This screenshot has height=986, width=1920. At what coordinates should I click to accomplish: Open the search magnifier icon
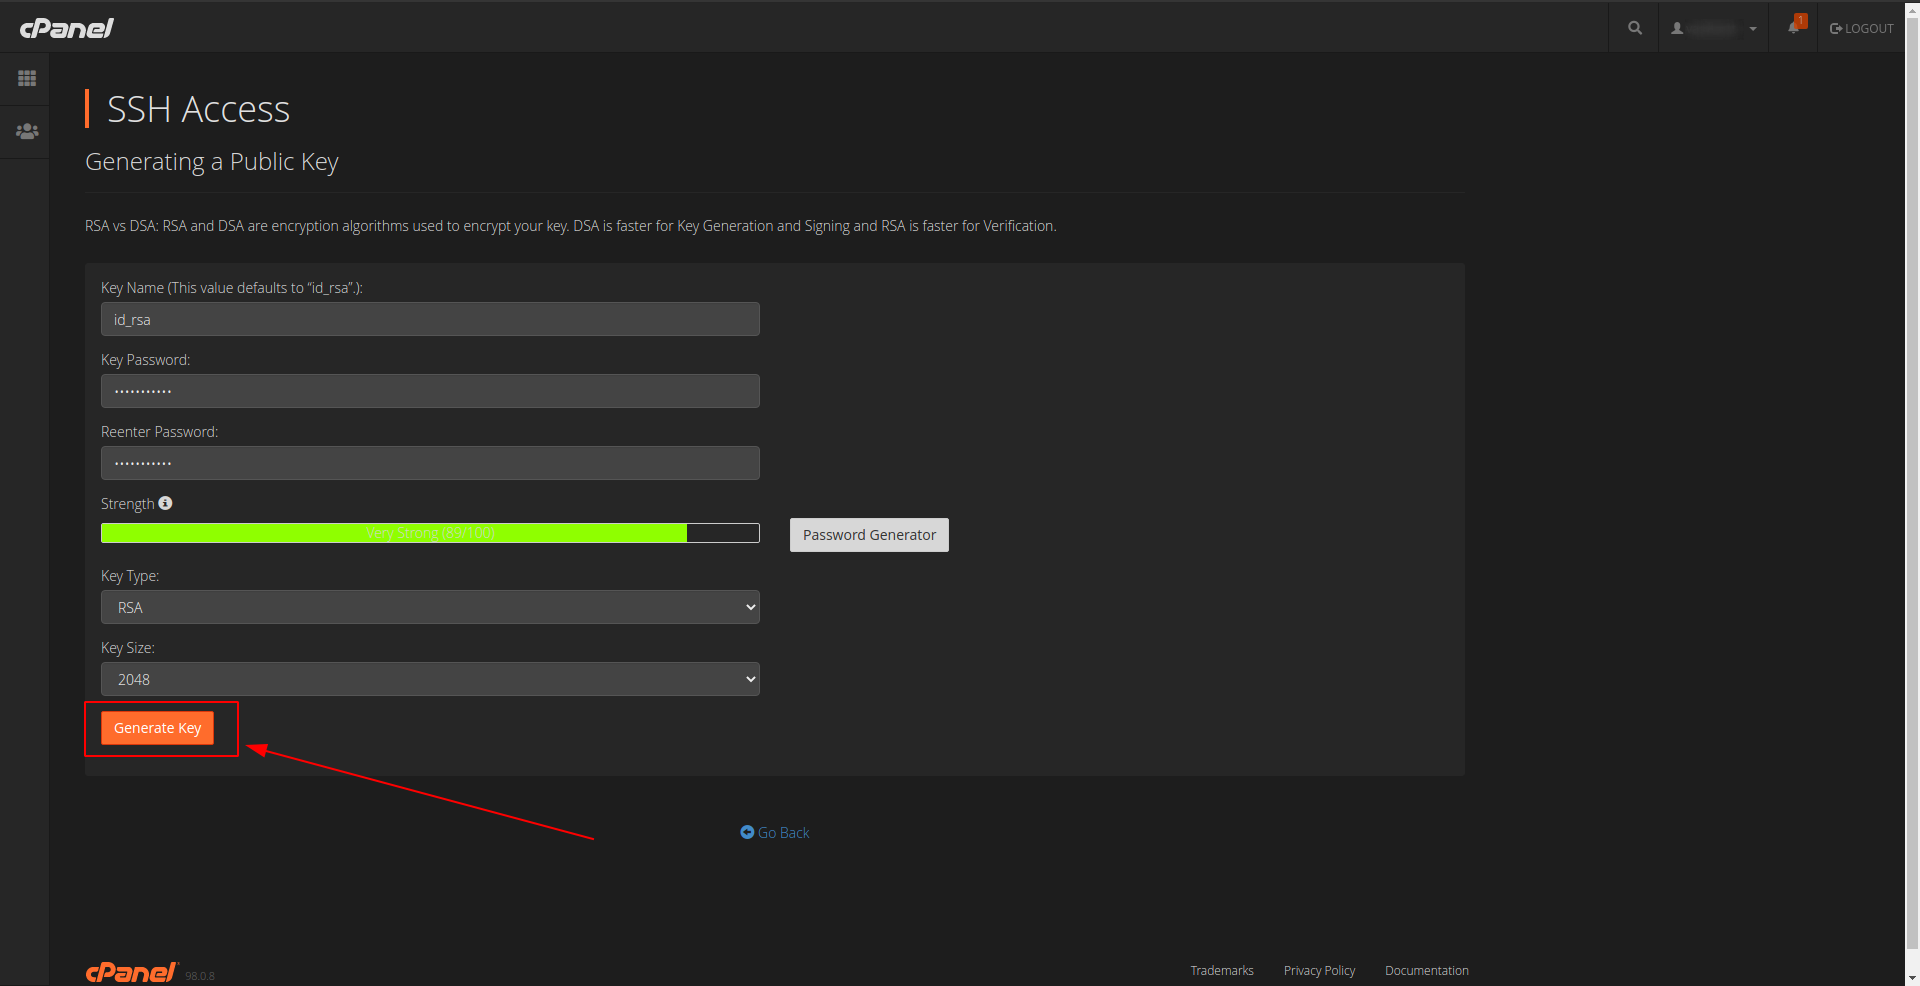point(1634,28)
